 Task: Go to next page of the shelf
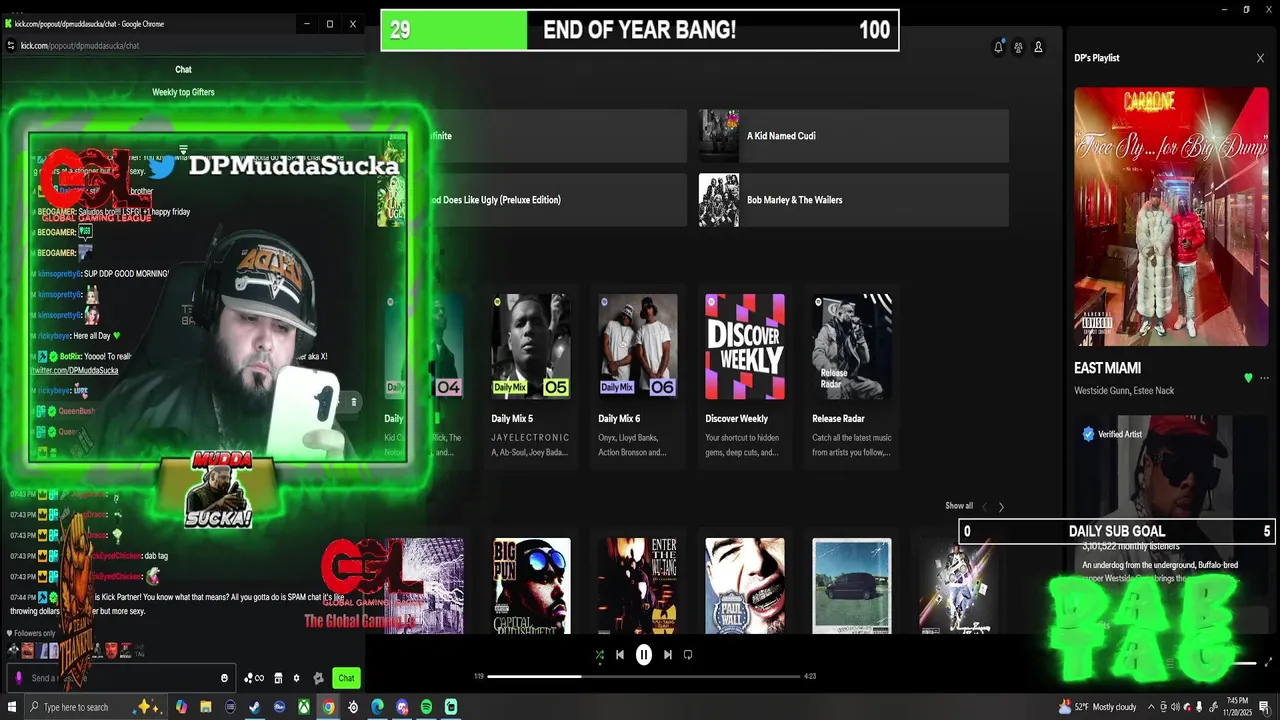pyautogui.click(x=1001, y=507)
